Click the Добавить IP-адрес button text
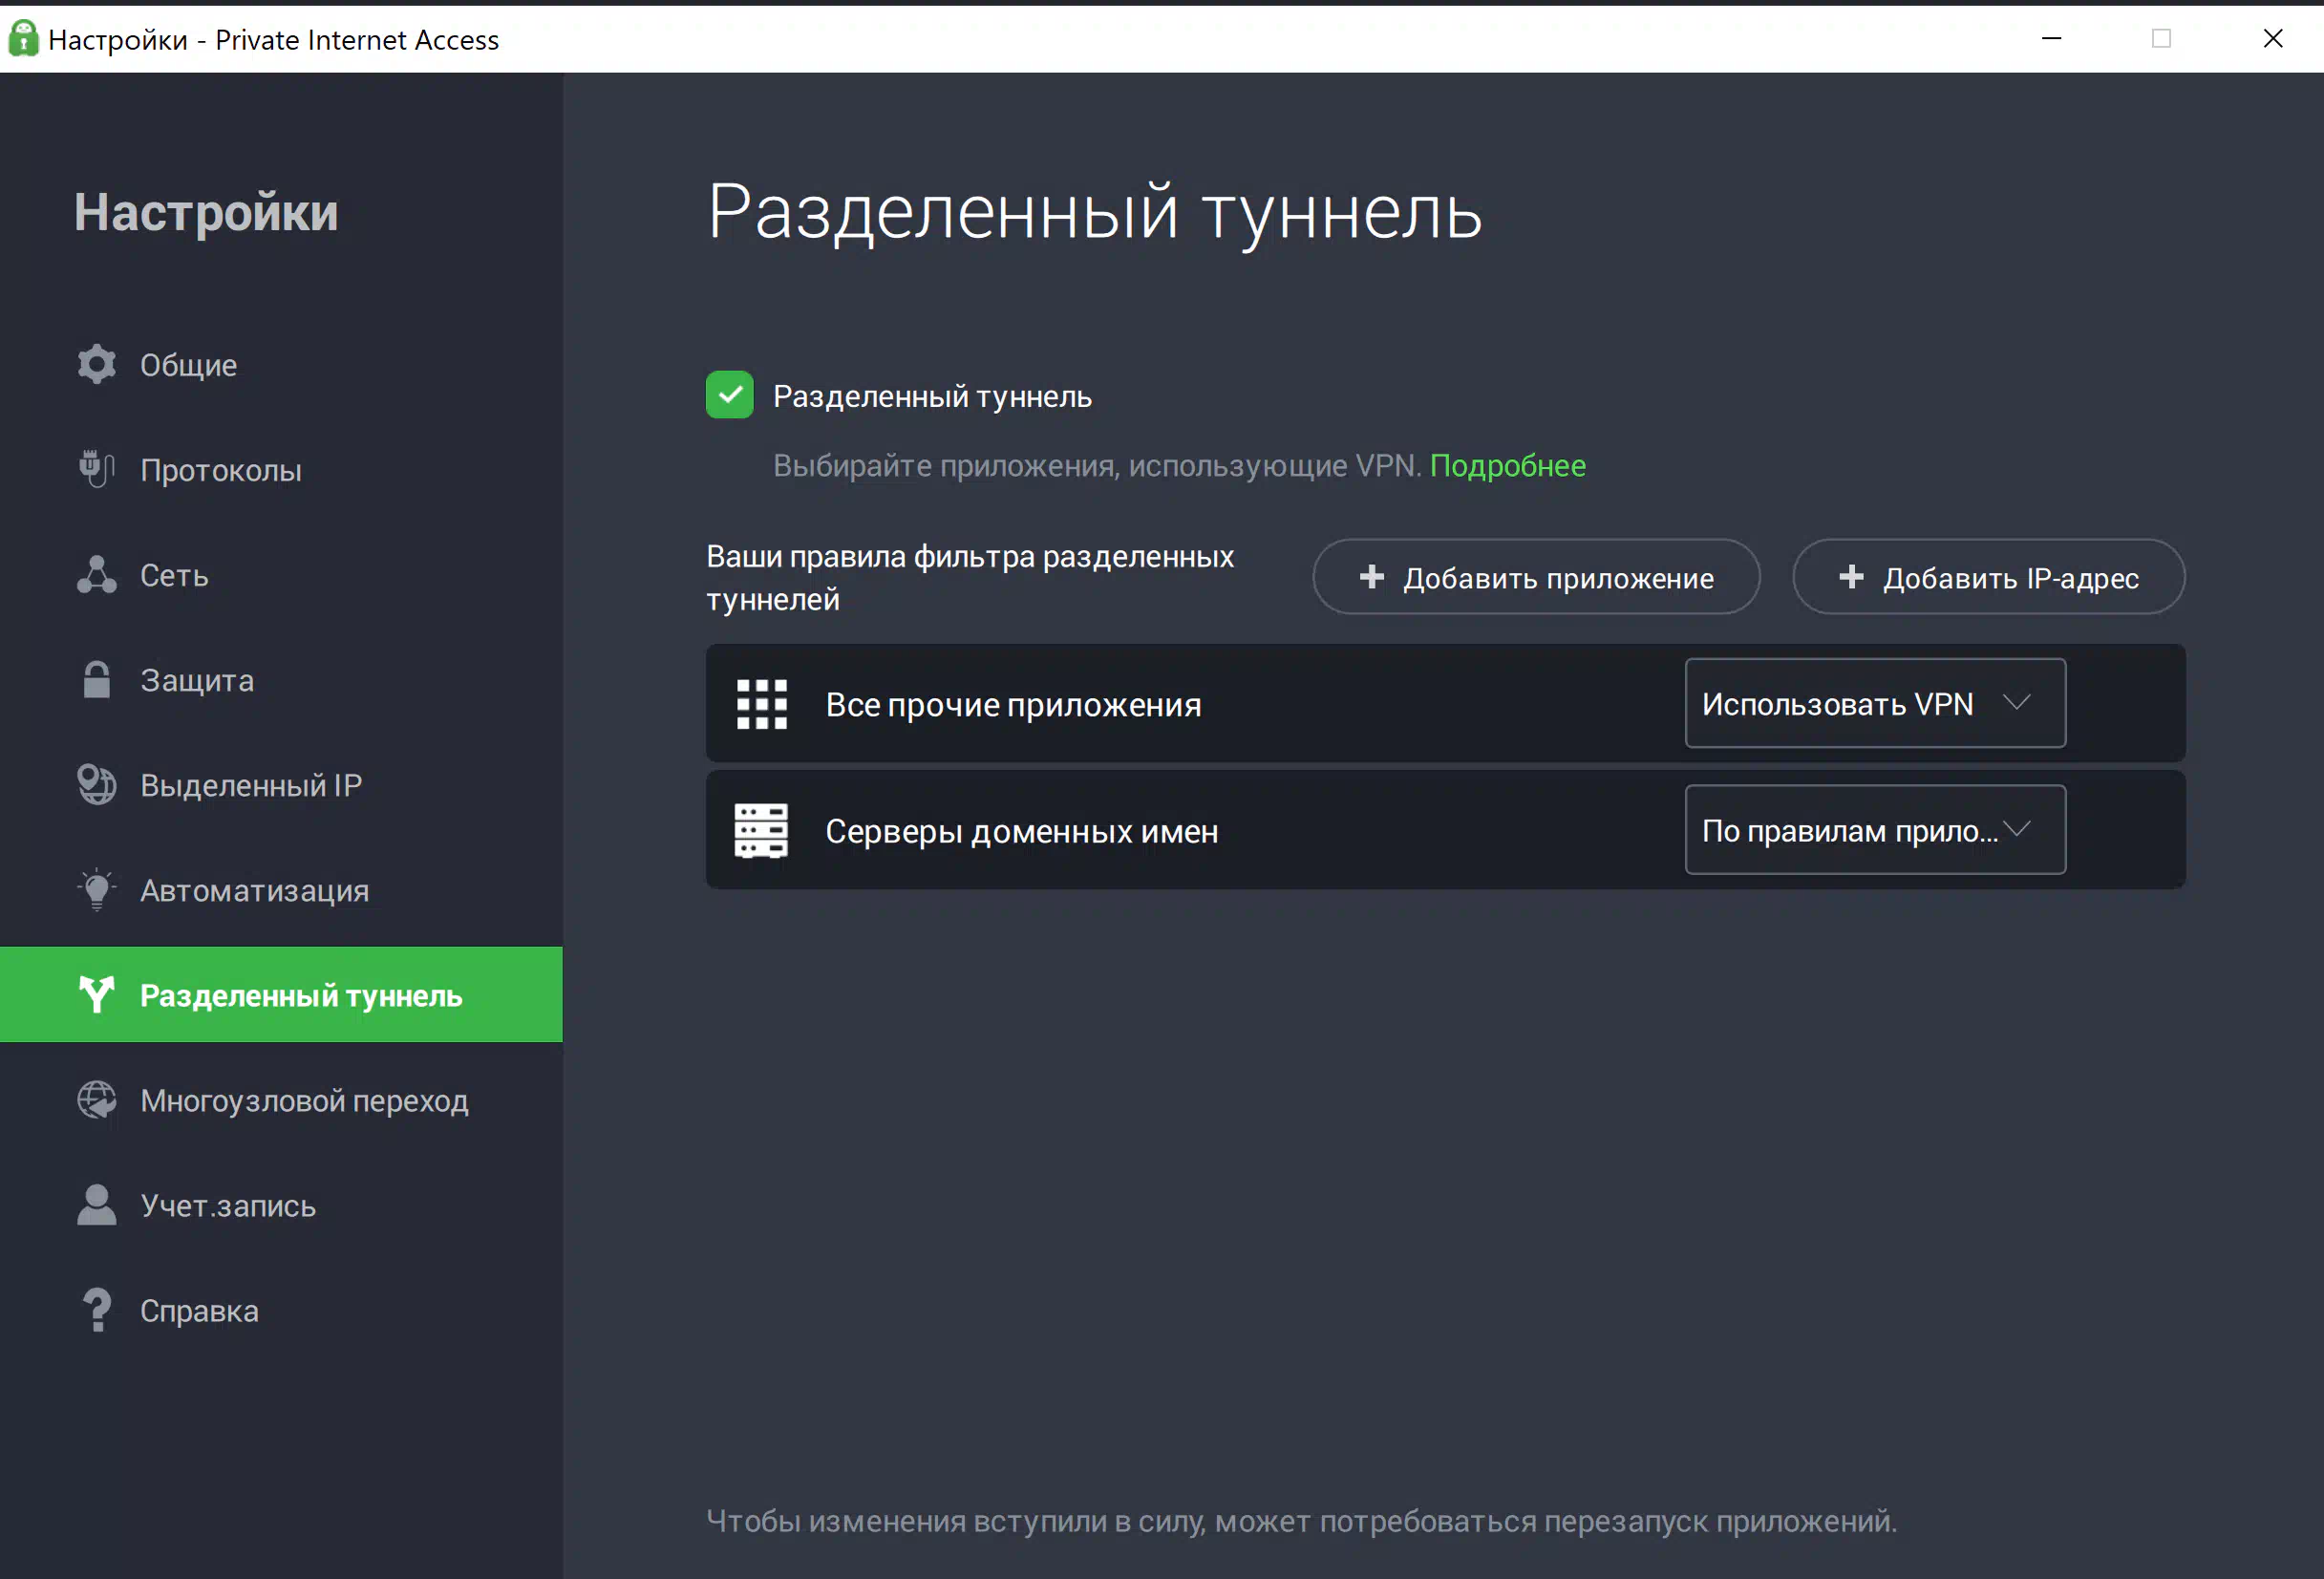 (x=2011, y=578)
